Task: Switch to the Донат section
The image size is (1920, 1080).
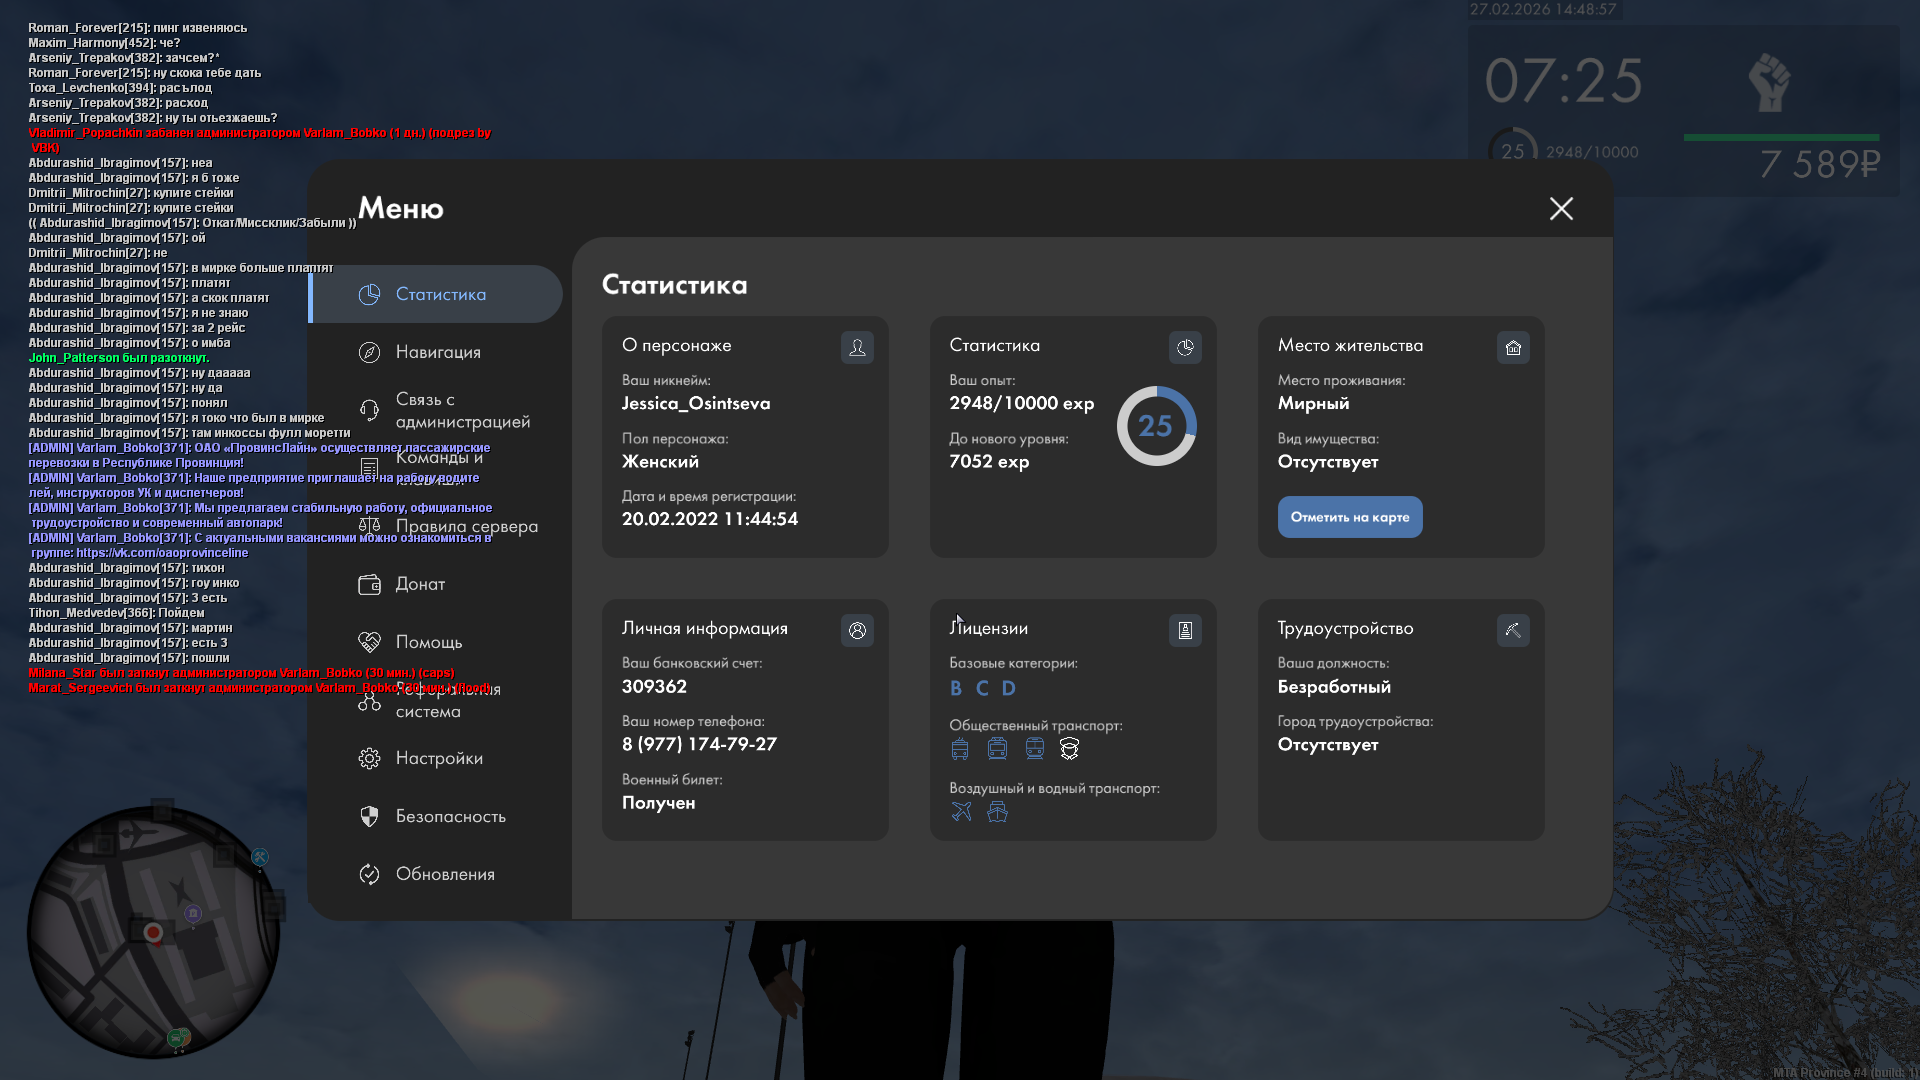Action: [420, 584]
